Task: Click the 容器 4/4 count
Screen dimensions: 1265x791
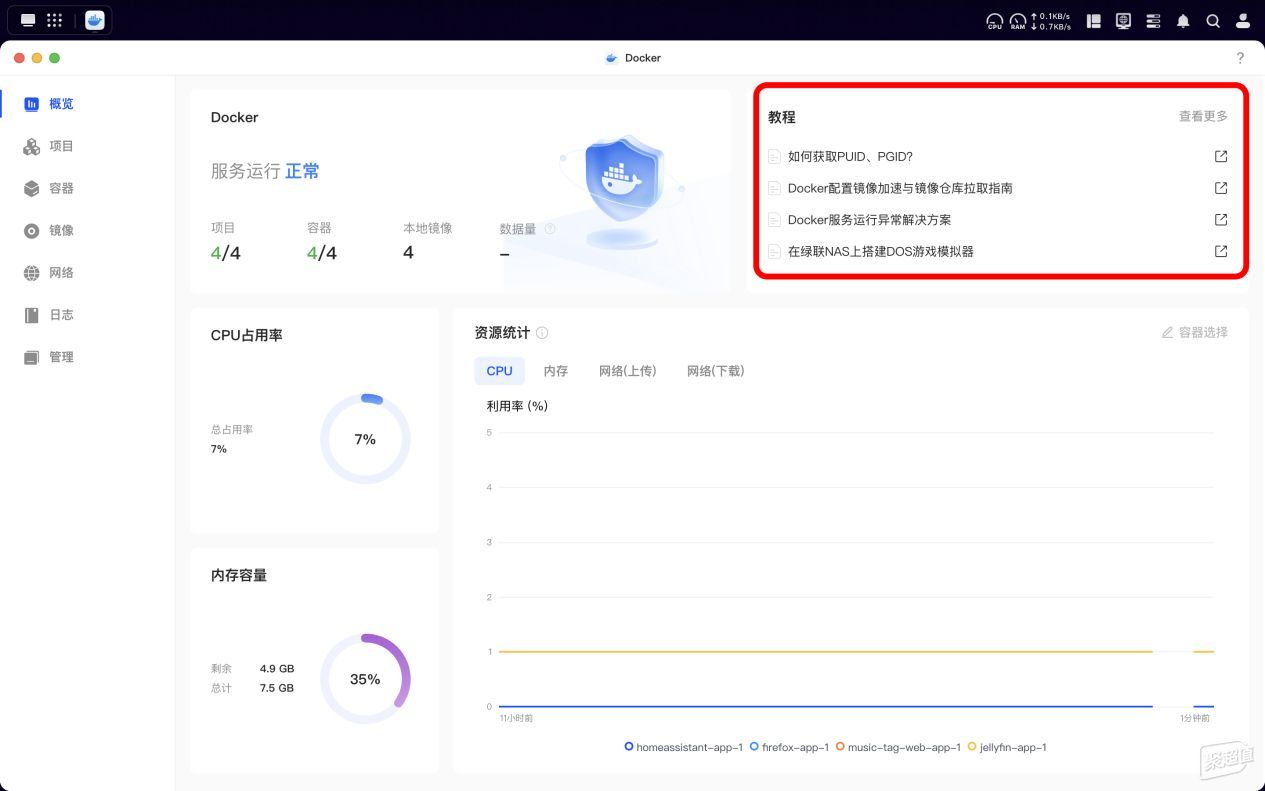Action: click(322, 253)
